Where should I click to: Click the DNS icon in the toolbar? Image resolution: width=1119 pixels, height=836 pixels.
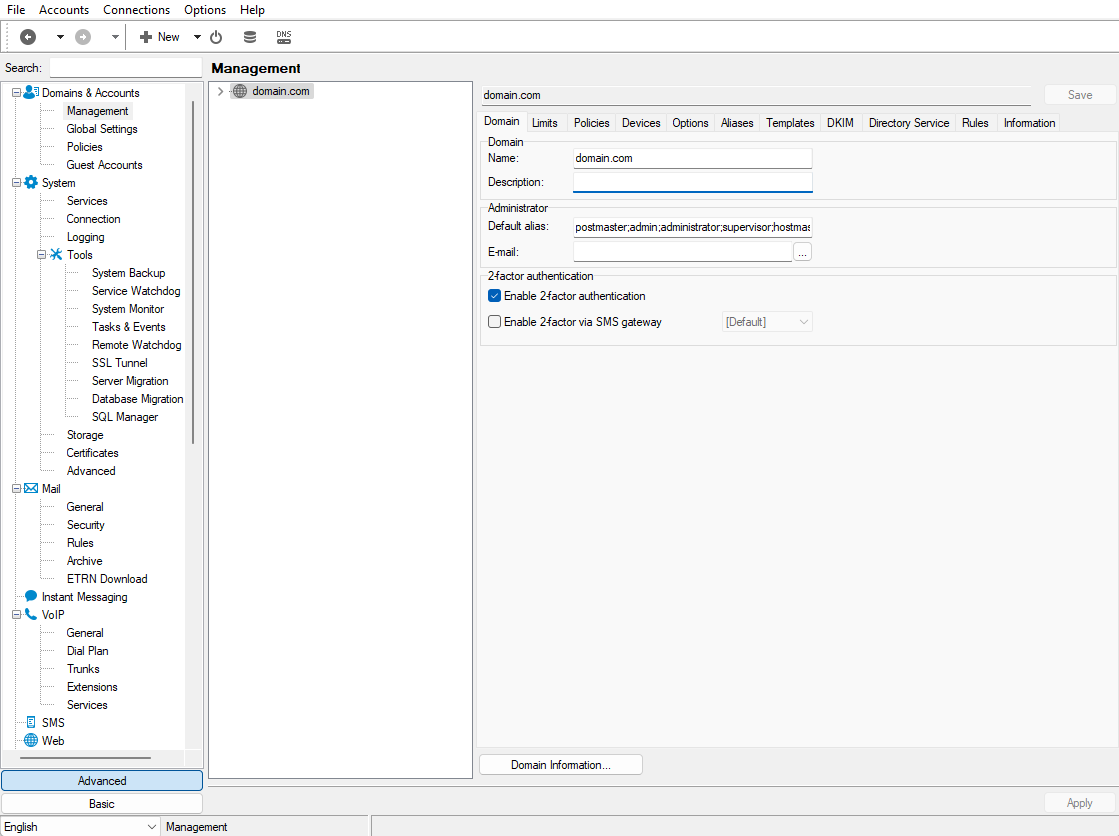[284, 37]
